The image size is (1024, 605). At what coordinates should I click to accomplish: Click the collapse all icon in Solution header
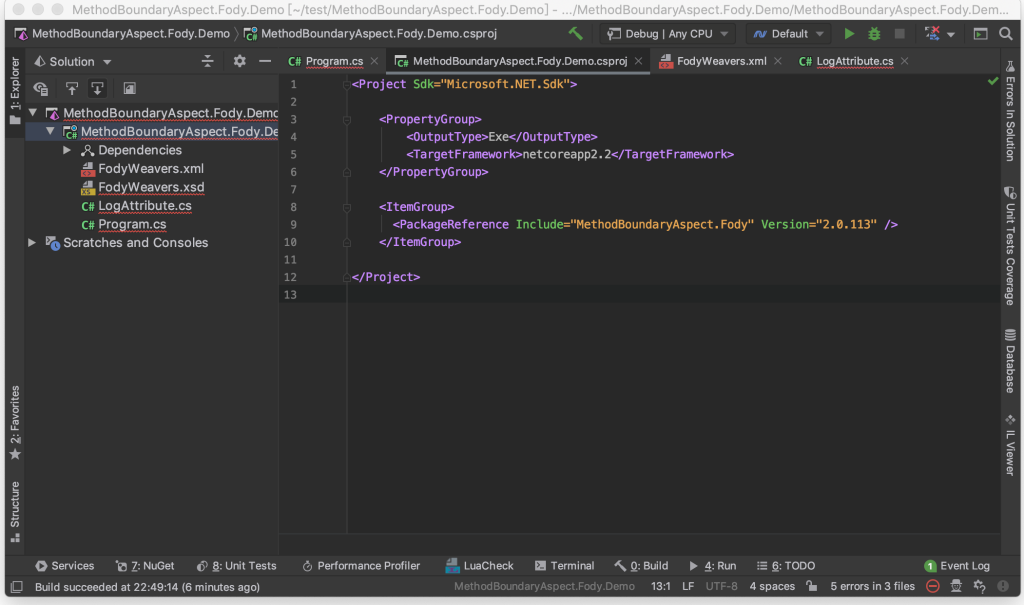point(208,61)
